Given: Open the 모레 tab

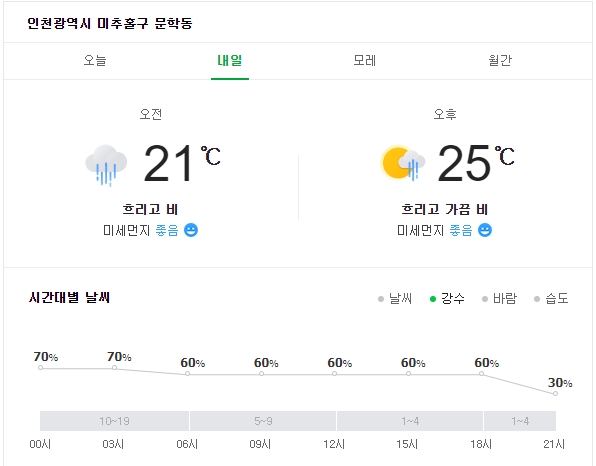Looking at the screenshot, I should (365, 60).
